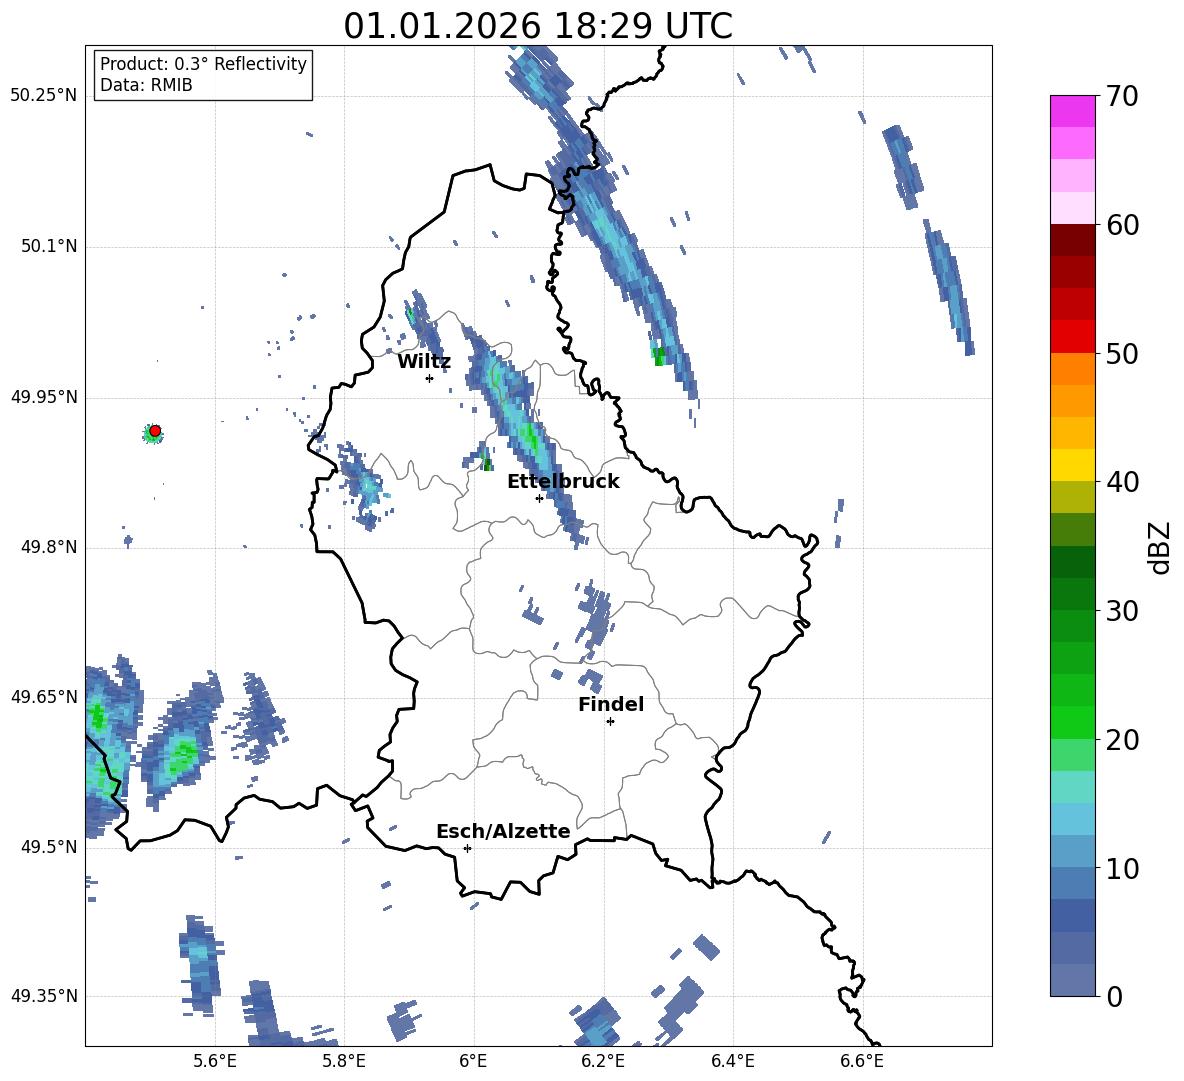Click the 30 colorbar tick label

click(x=1123, y=611)
